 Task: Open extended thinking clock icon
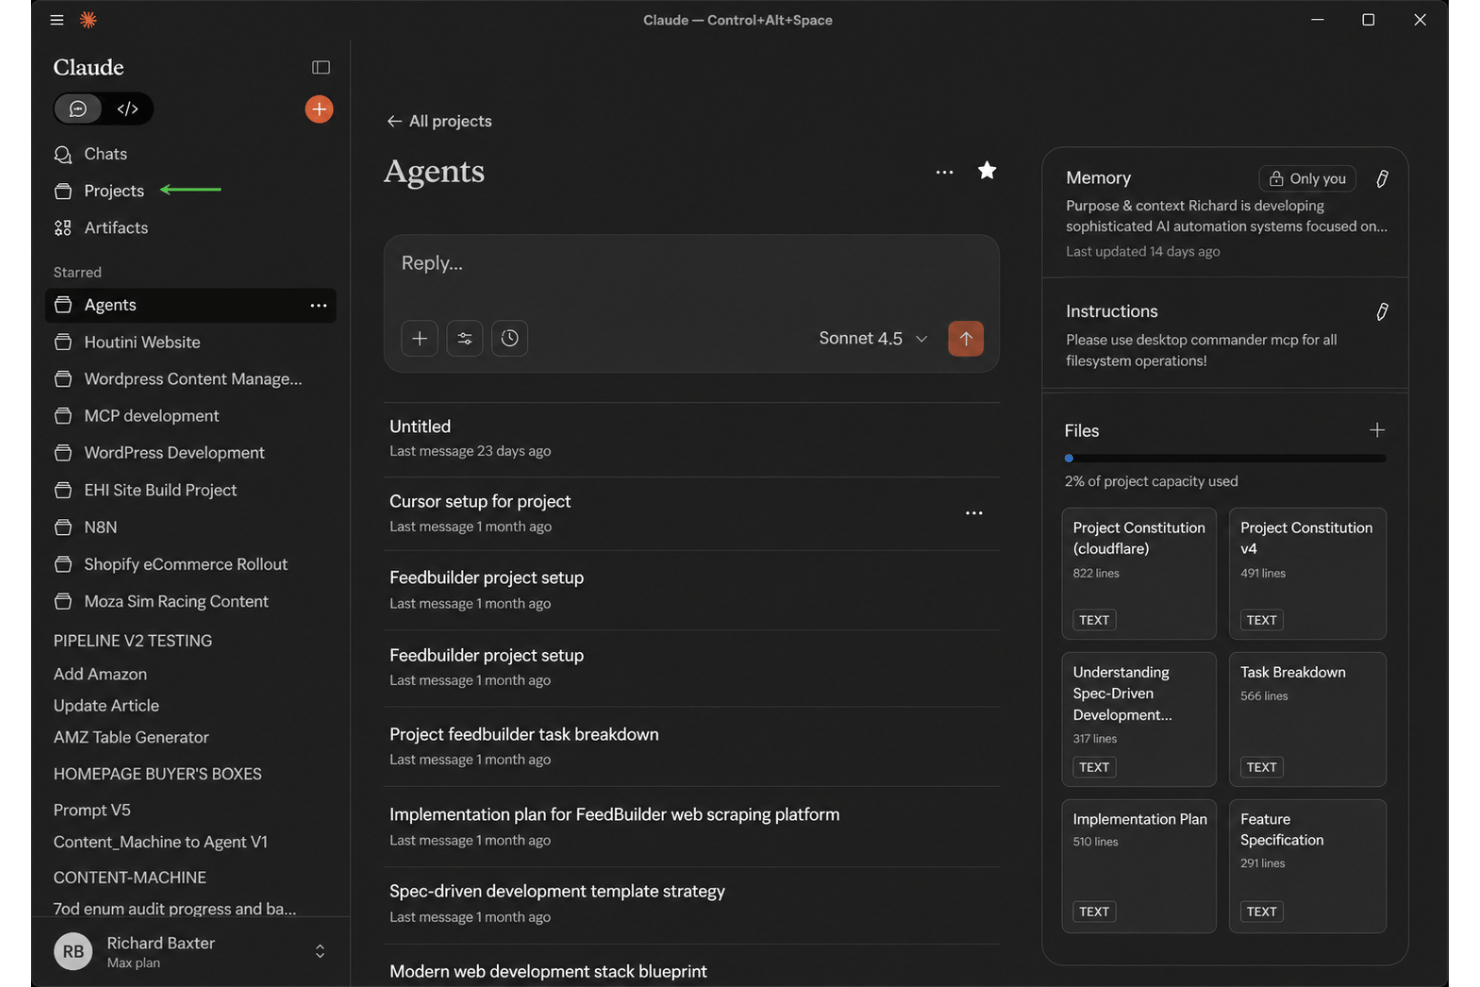pyautogui.click(x=510, y=338)
